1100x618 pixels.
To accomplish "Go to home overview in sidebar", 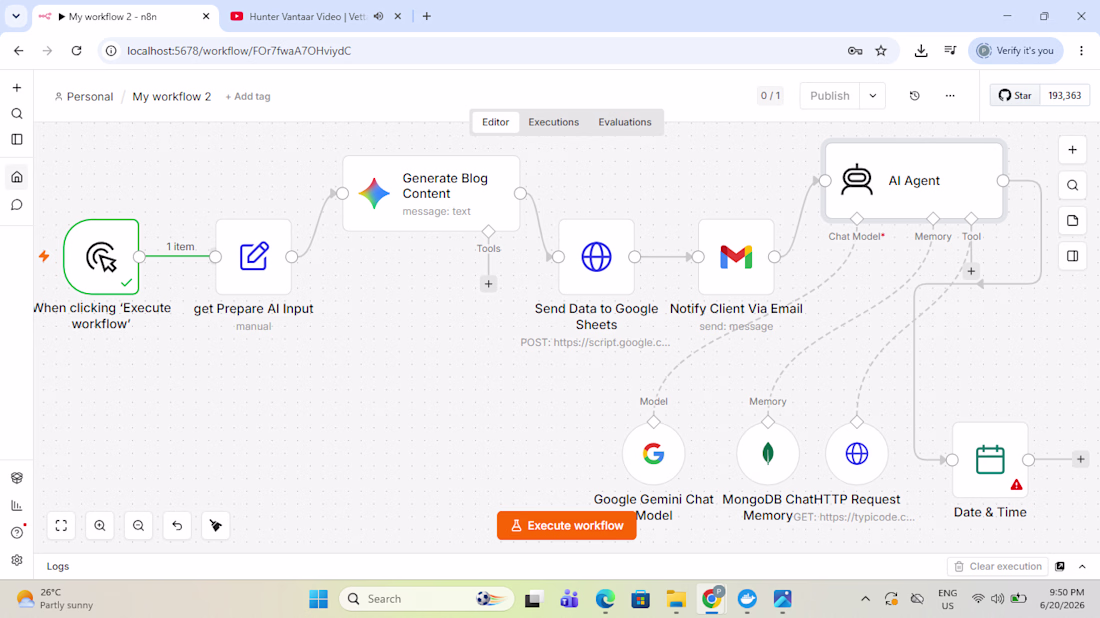I will click(x=17, y=177).
